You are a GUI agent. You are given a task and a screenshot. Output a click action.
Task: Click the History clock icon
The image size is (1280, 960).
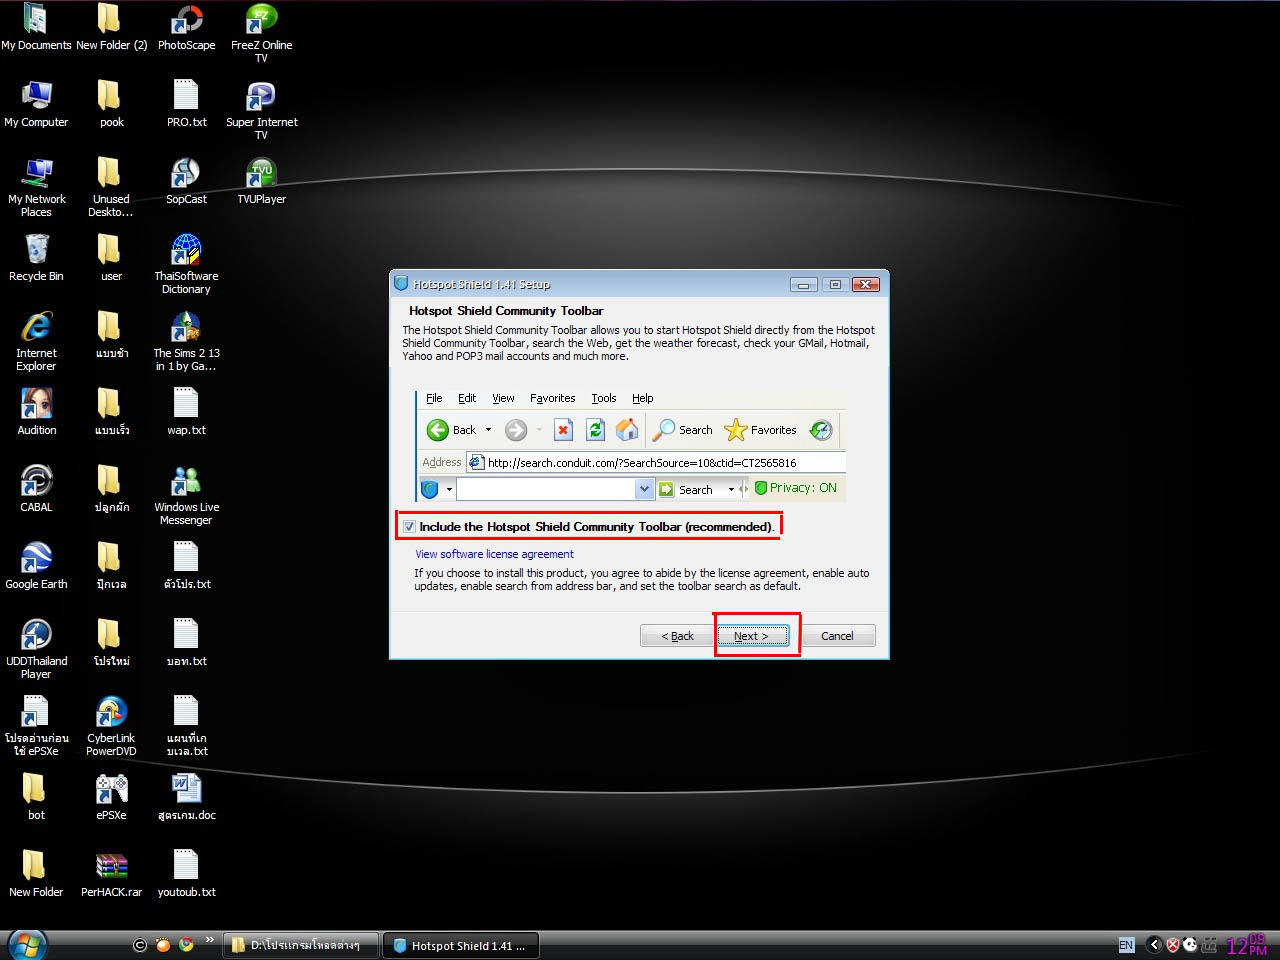click(821, 430)
